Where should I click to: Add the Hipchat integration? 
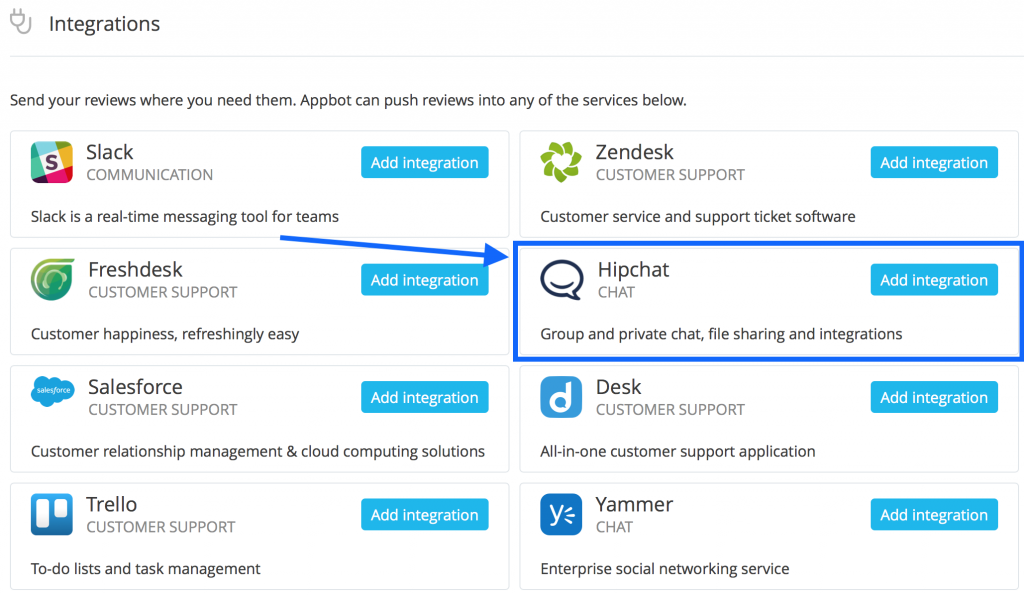pyautogui.click(x=934, y=279)
